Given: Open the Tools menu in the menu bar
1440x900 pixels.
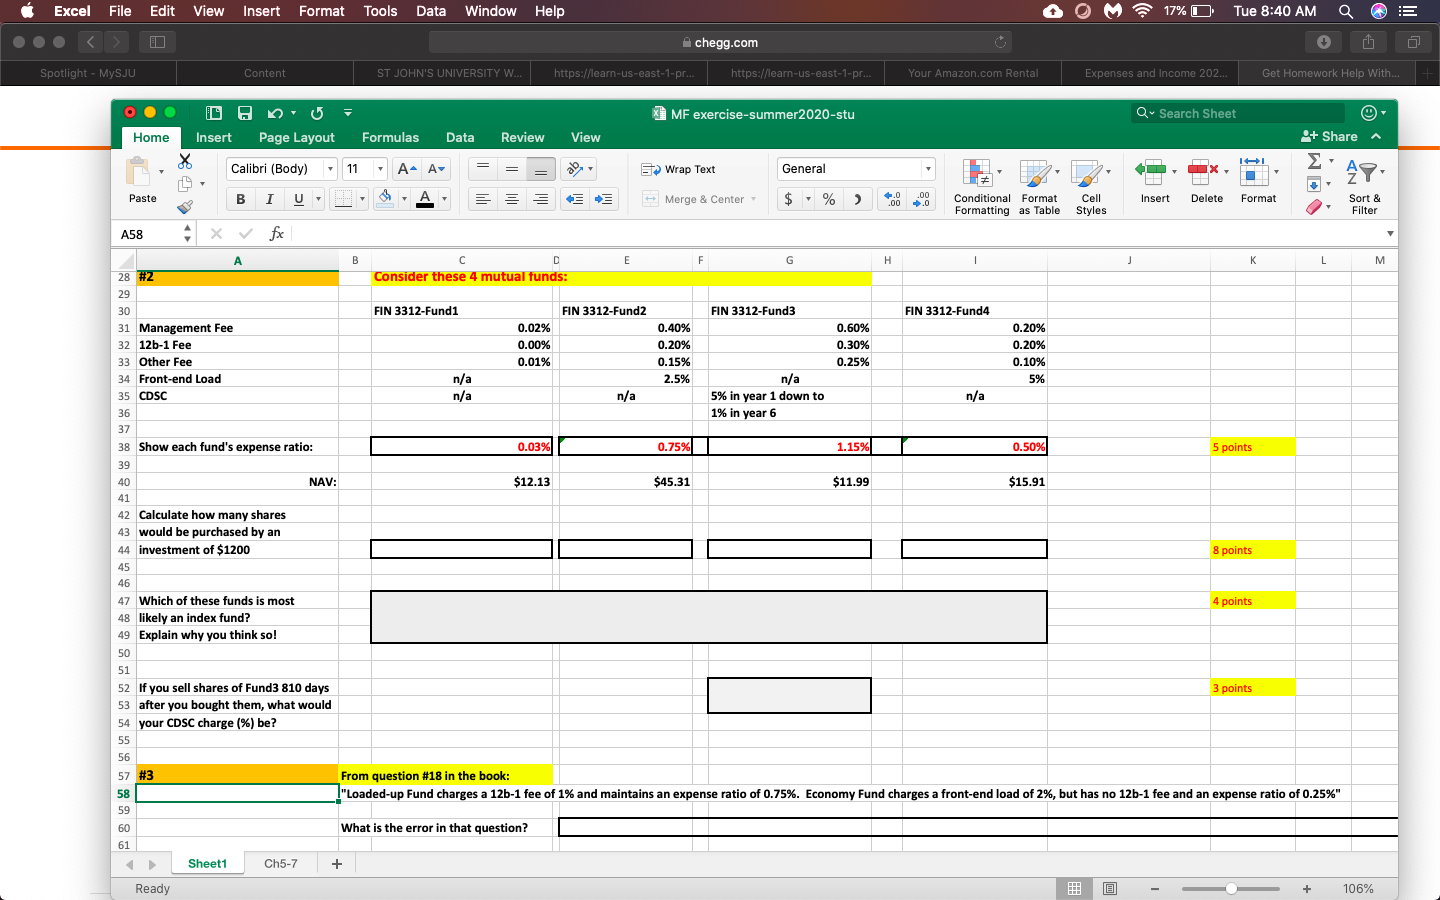Looking at the screenshot, I should coord(380,11).
